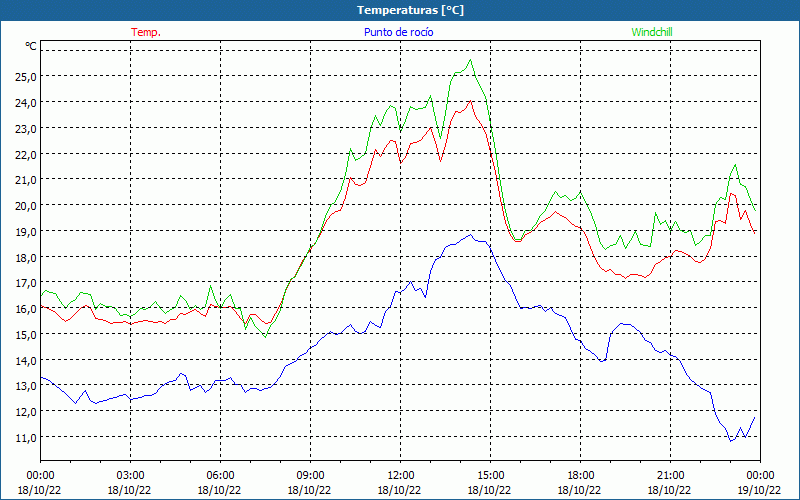Click the 06:00 time axis label
This screenshot has height=500, width=800.
(x=220, y=476)
